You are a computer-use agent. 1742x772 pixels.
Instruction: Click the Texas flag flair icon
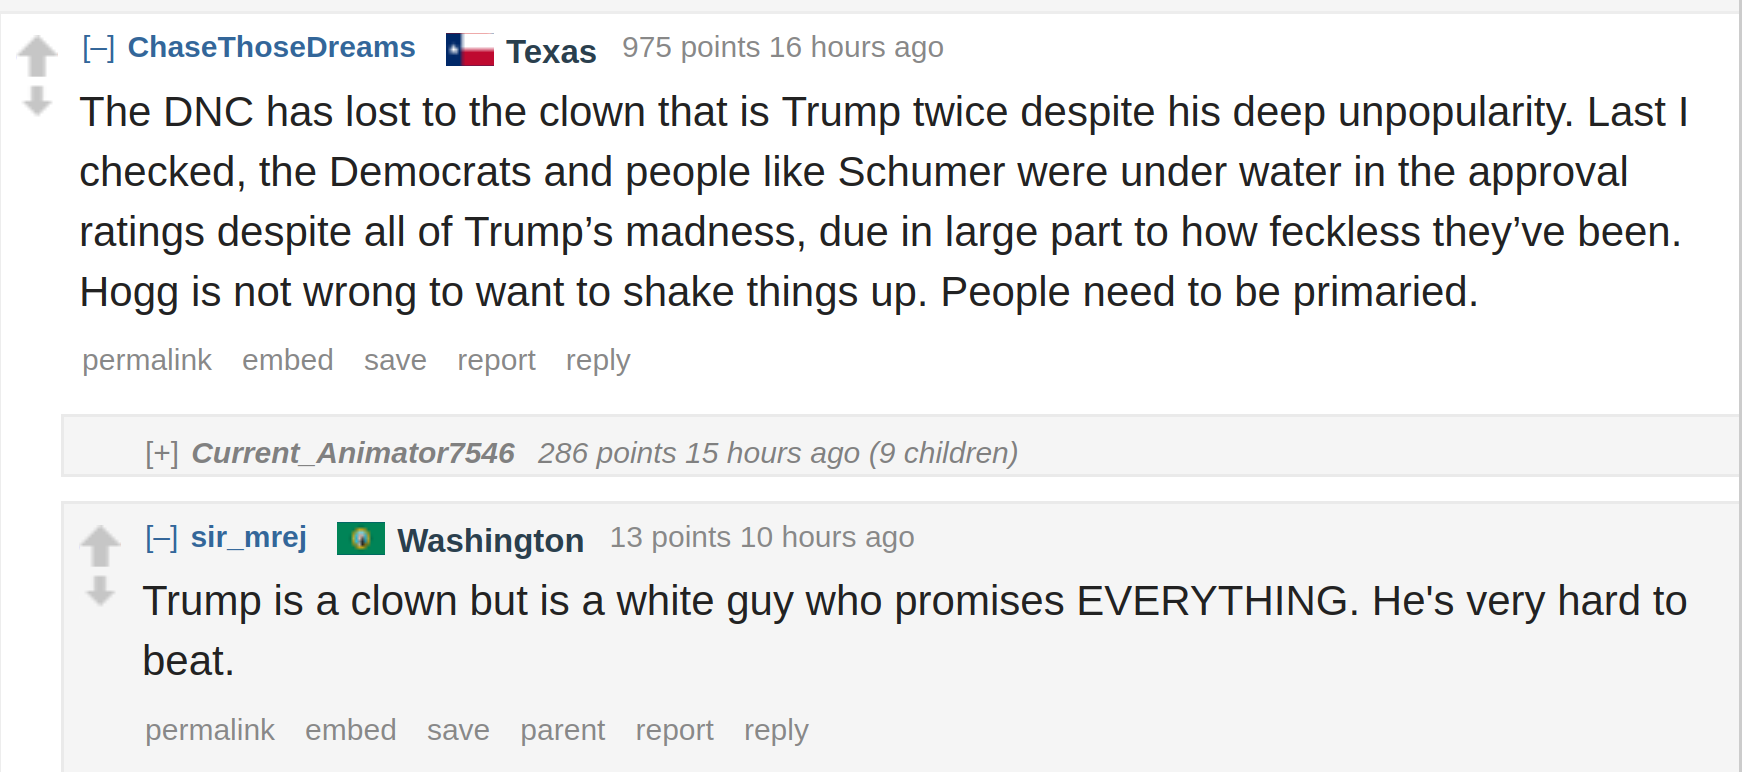470,49
